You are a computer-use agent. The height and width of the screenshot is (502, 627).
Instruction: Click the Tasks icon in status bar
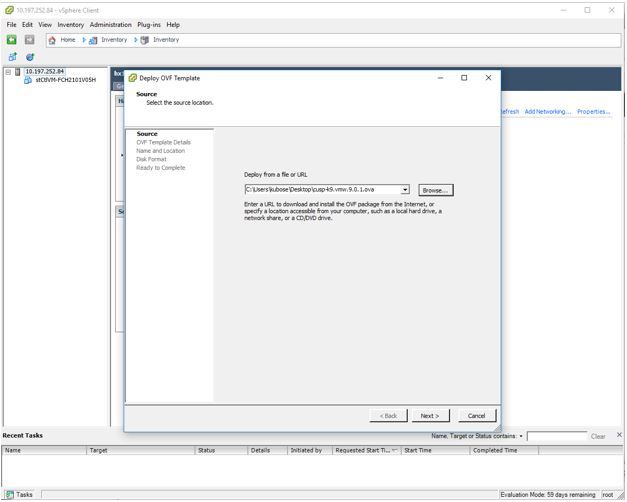(x=10, y=495)
